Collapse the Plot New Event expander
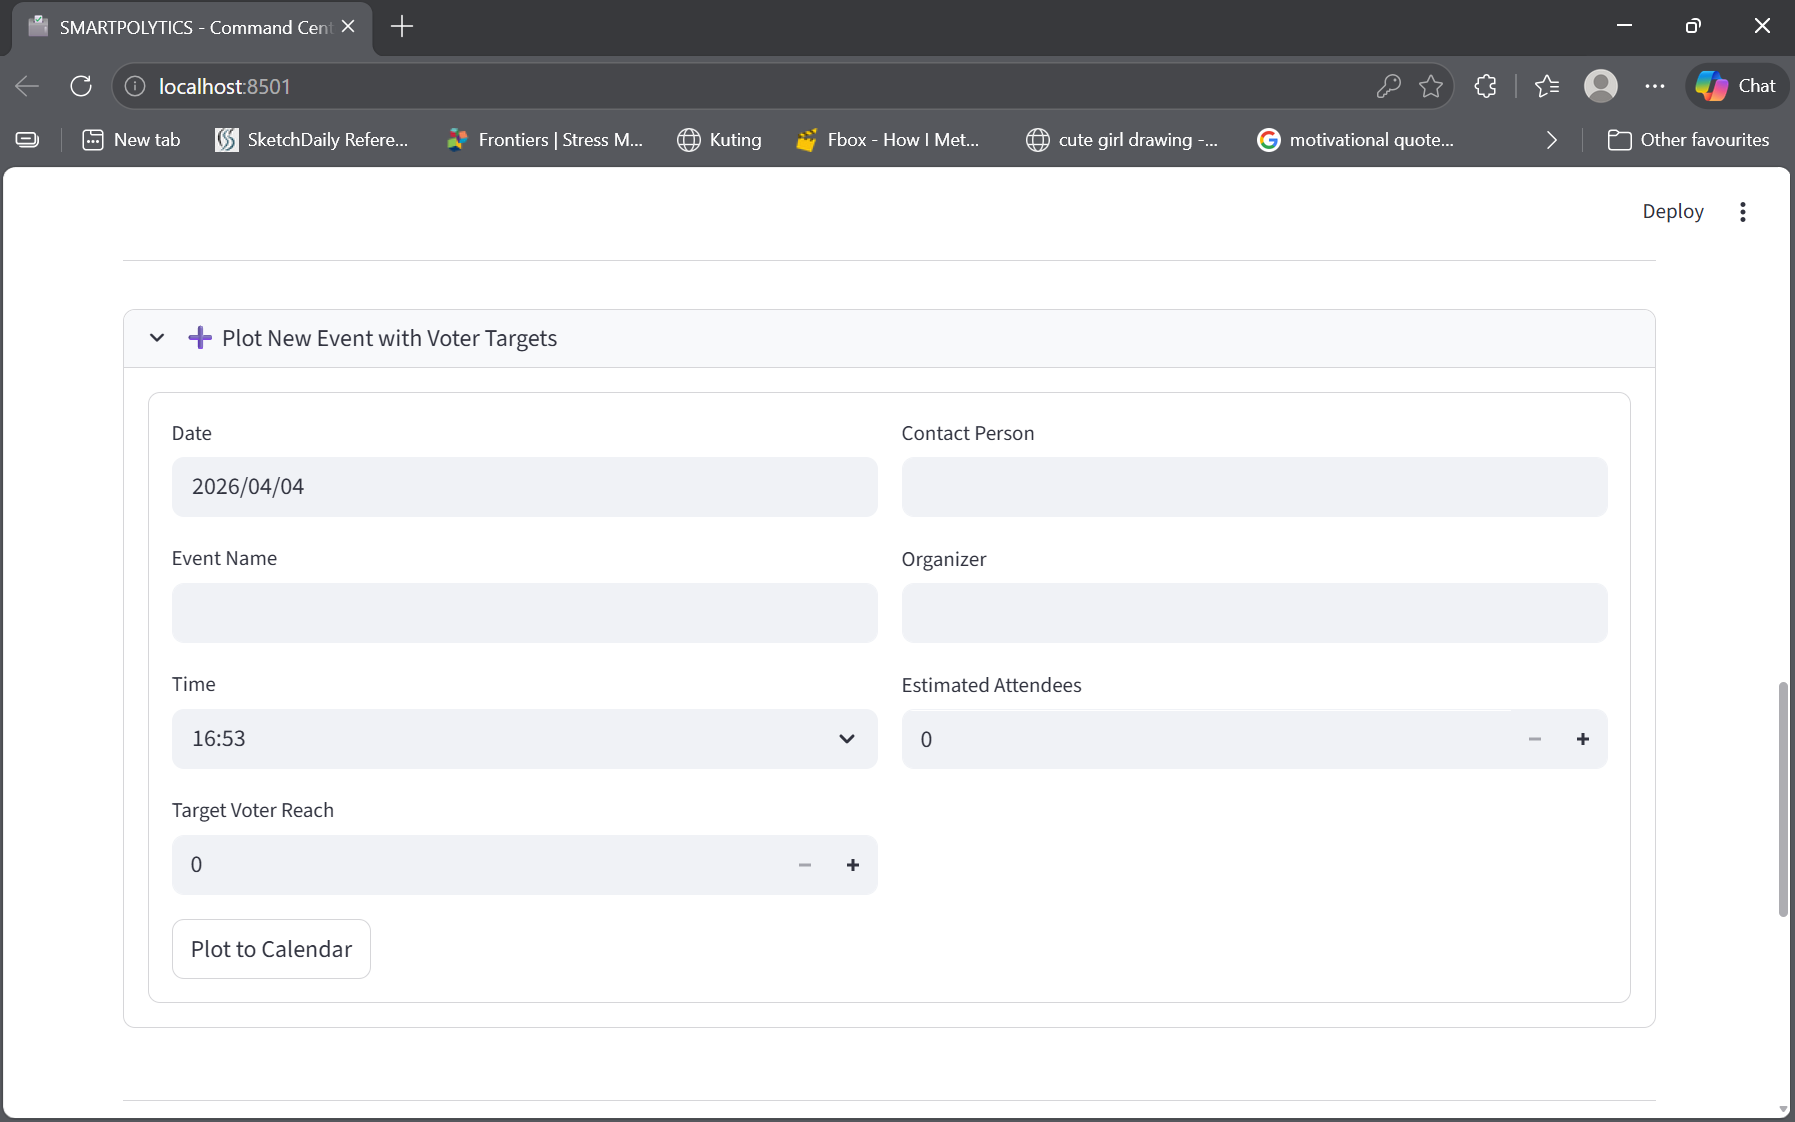 157,338
